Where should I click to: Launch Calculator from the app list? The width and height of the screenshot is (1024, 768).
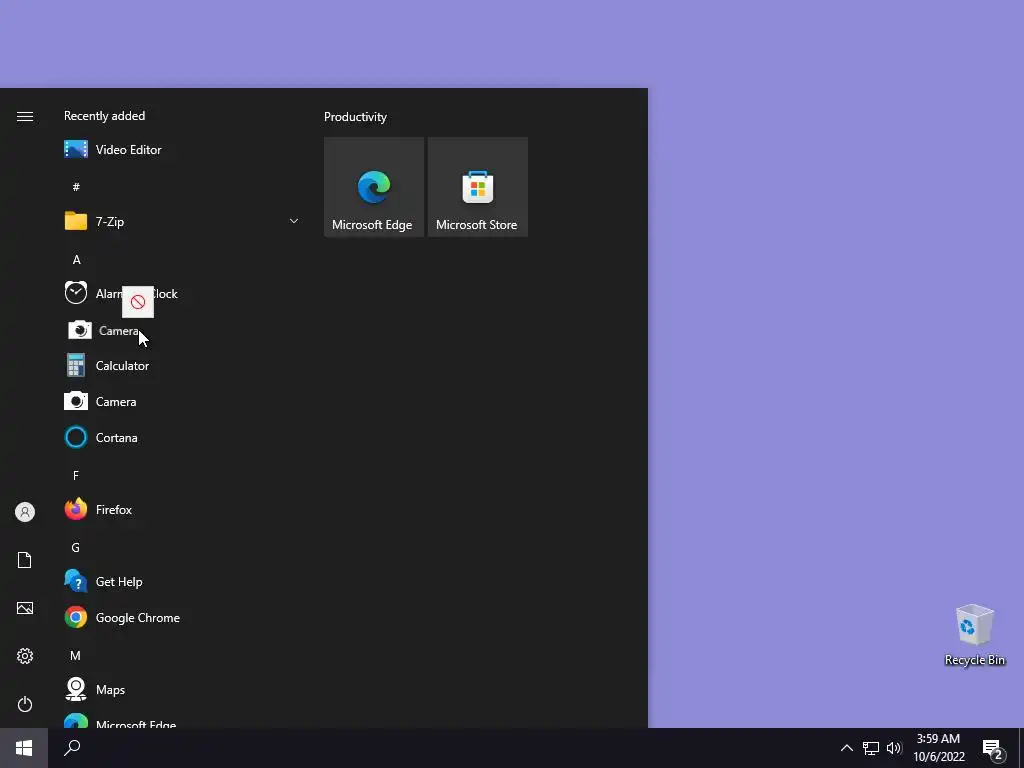point(182,366)
